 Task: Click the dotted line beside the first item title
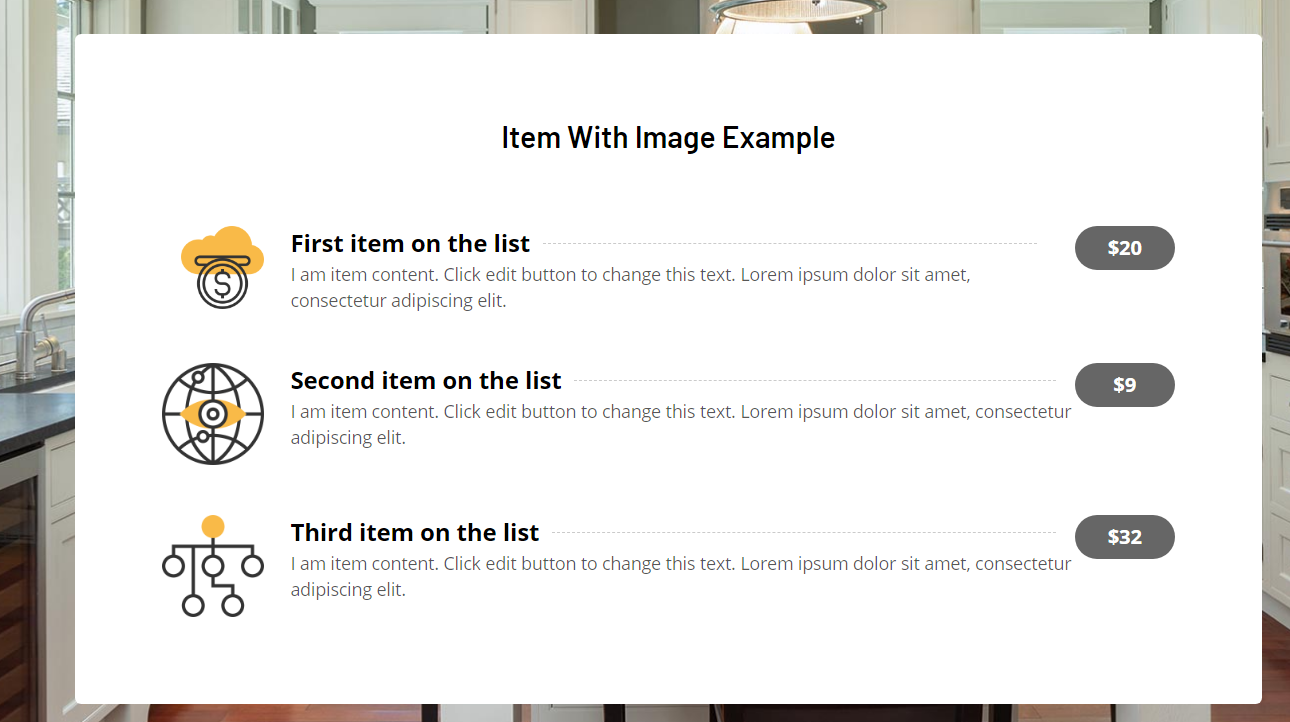[790, 243]
